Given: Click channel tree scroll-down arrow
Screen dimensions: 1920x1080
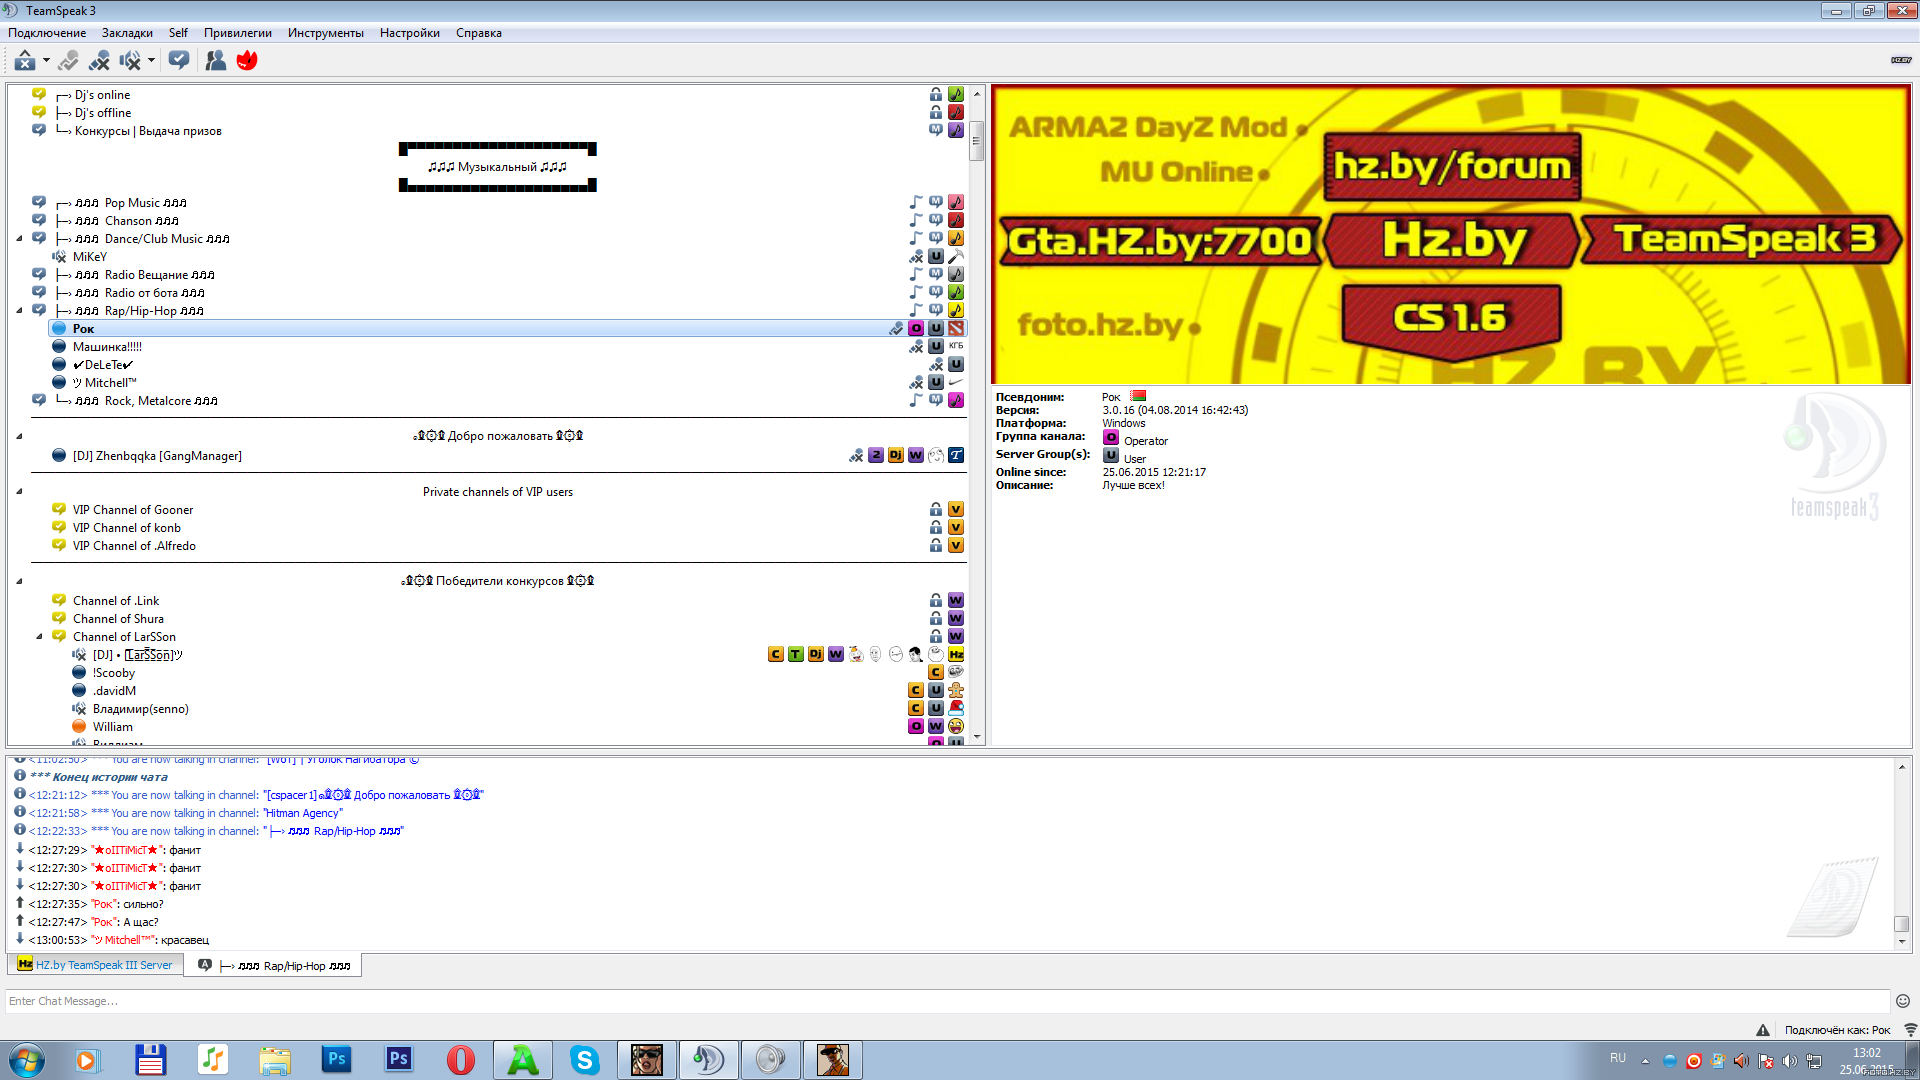Looking at the screenshot, I should tap(977, 738).
